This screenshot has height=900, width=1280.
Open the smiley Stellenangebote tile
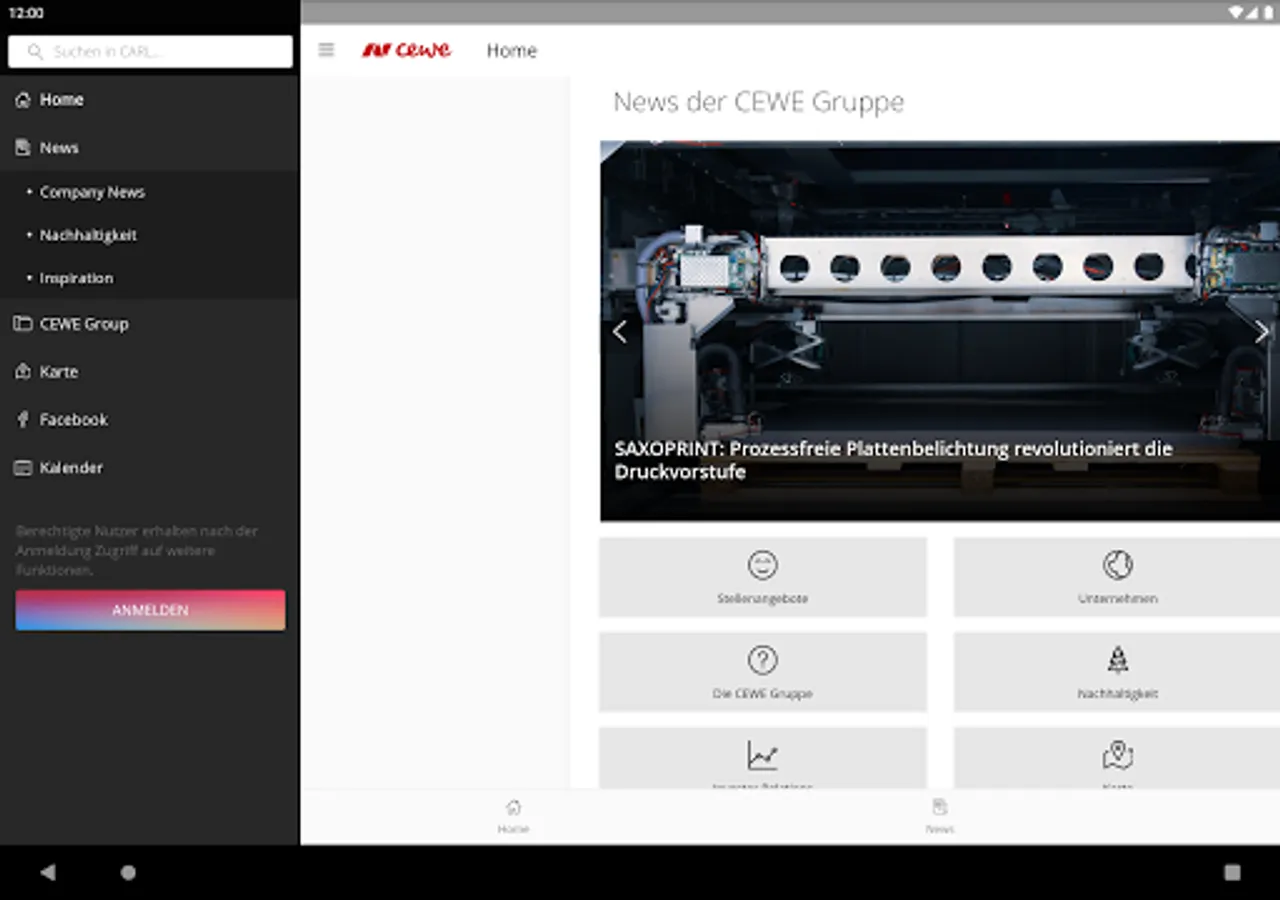pyautogui.click(x=763, y=577)
